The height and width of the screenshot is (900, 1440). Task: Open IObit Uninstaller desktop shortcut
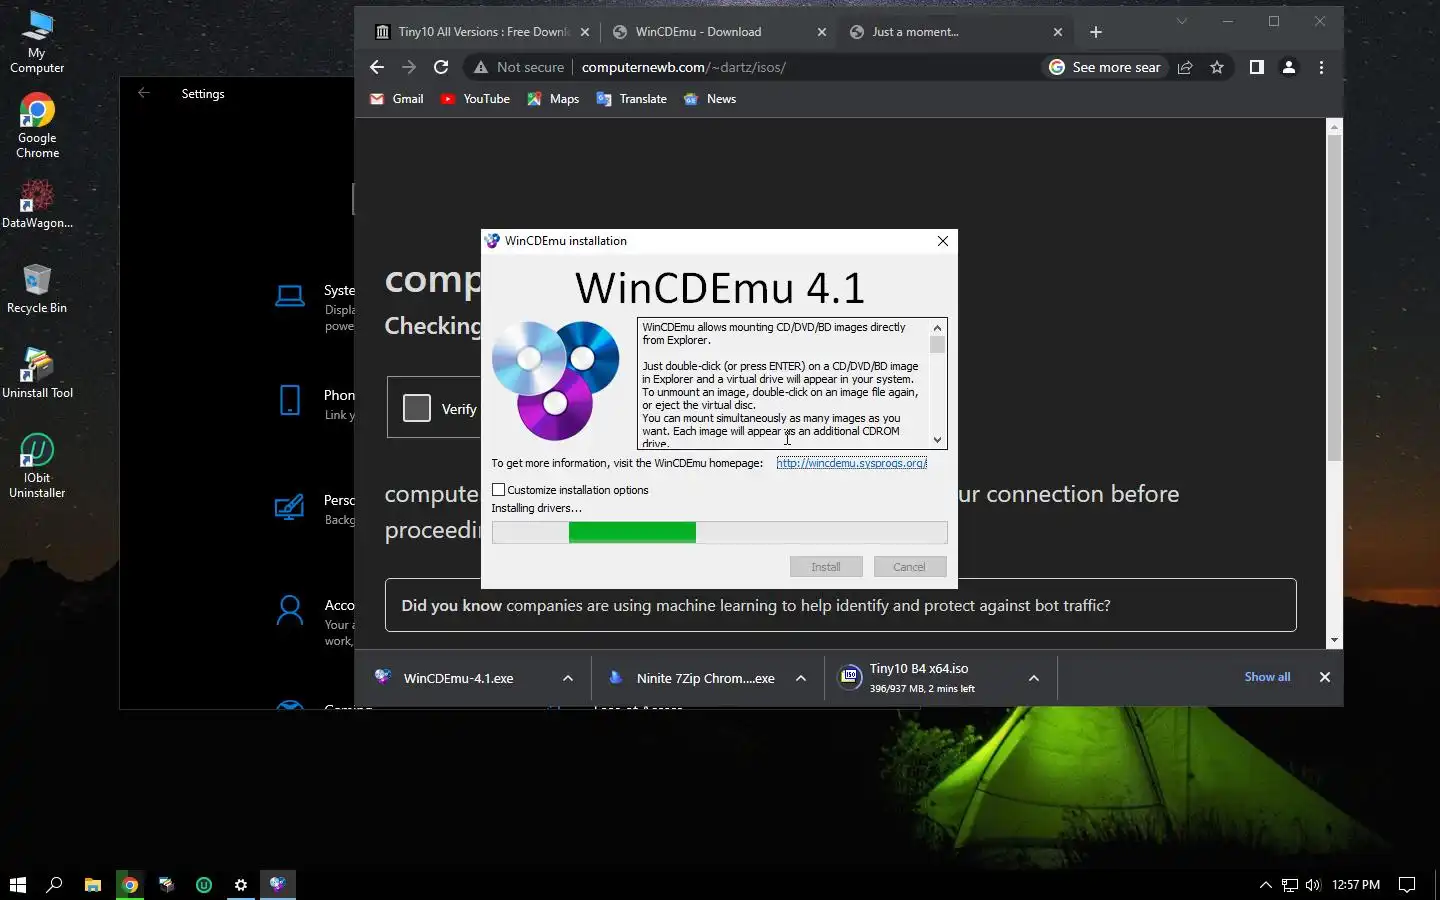(x=37, y=466)
